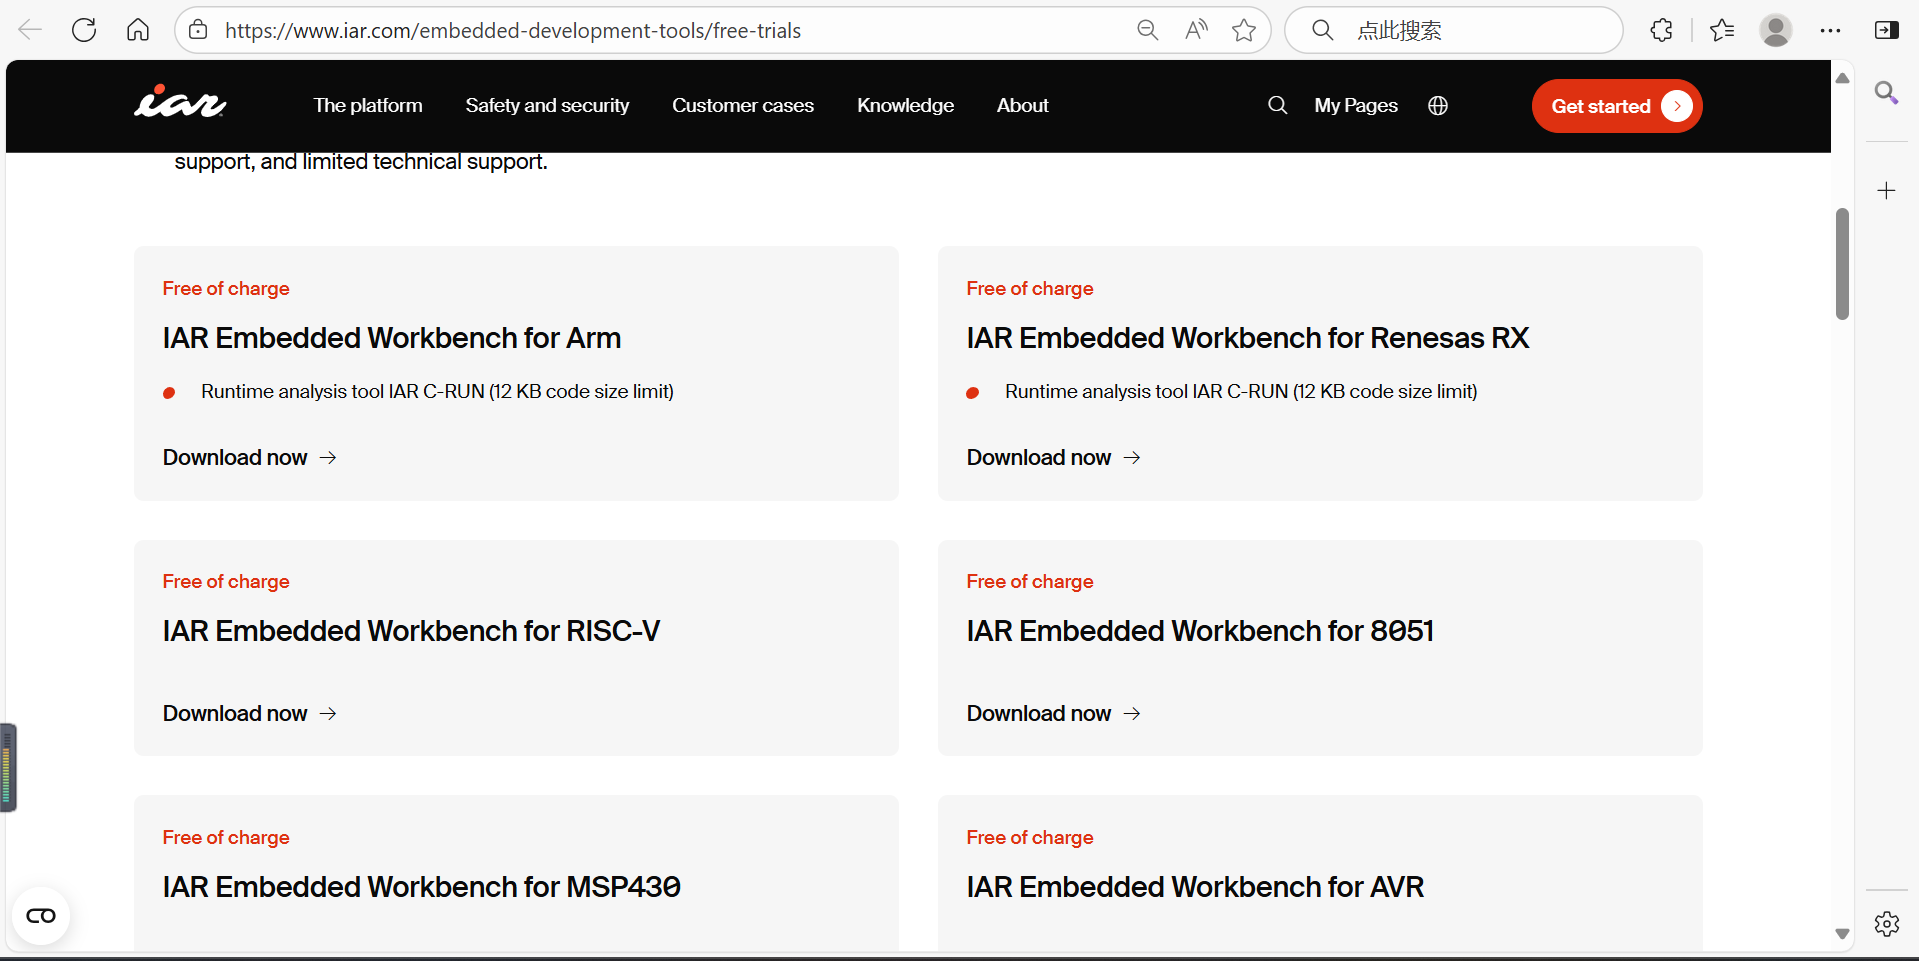Click the cookie consent icon at the bottom left

[x=41, y=916]
